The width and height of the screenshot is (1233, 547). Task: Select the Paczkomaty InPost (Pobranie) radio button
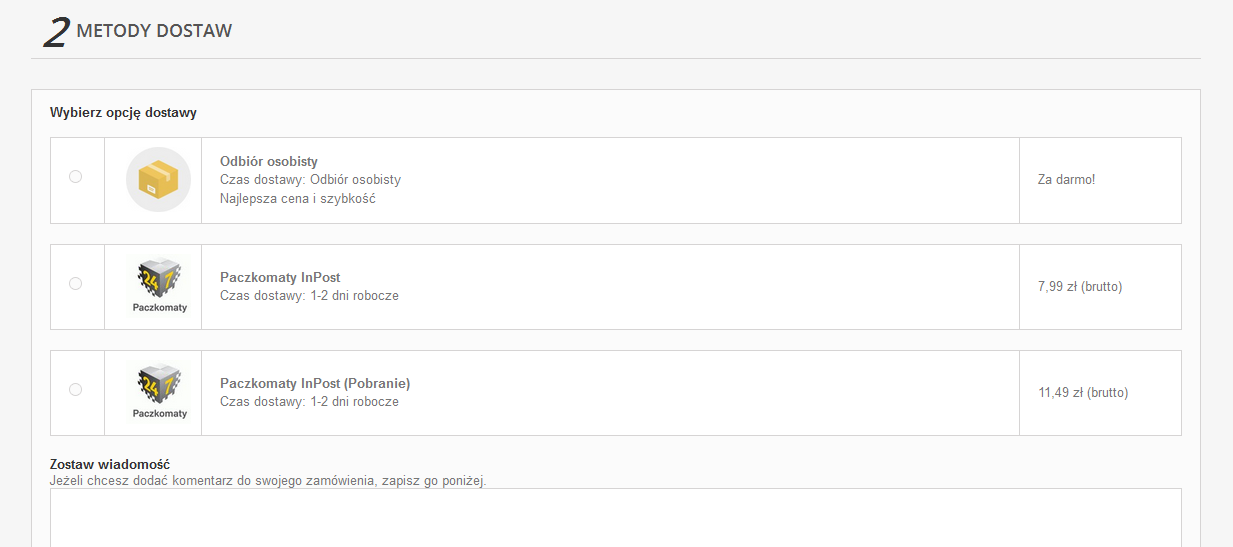75,390
